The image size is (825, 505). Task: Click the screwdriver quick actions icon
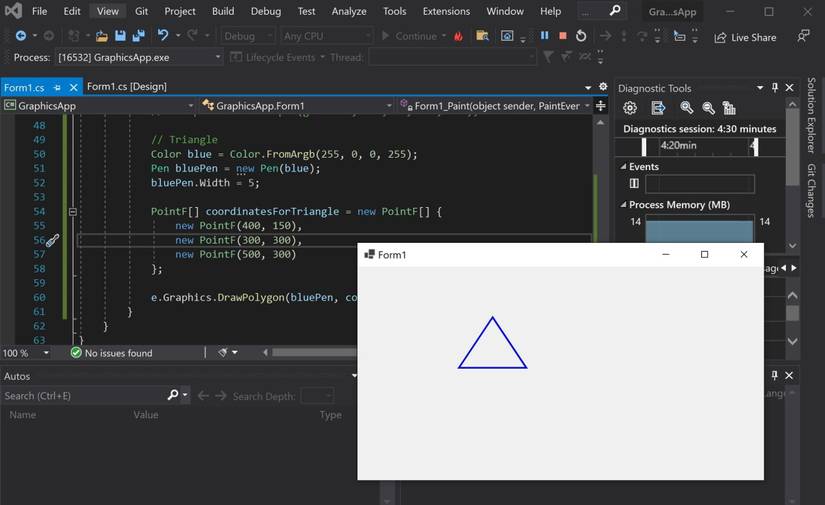coord(52,240)
